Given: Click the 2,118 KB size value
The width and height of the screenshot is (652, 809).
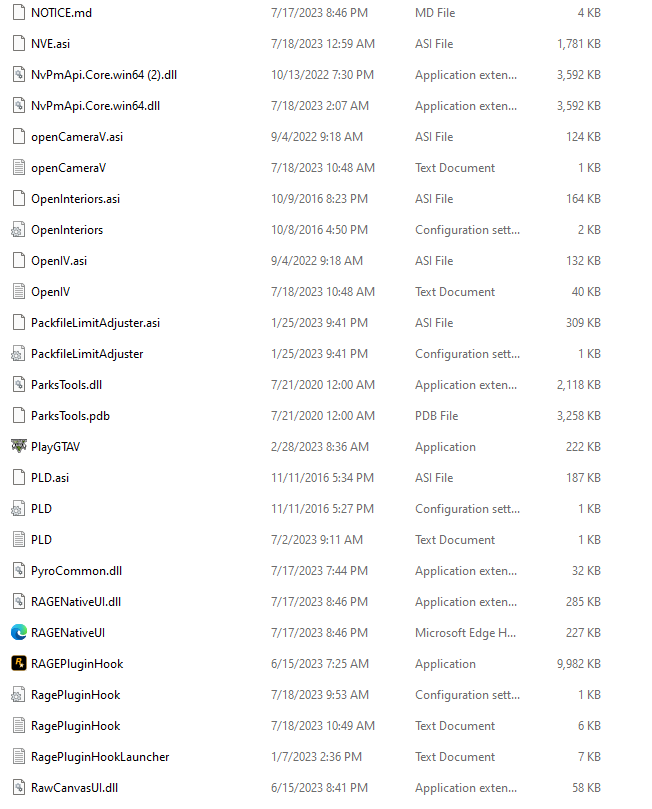Looking at the screenshot, I should tap(579, 385).
